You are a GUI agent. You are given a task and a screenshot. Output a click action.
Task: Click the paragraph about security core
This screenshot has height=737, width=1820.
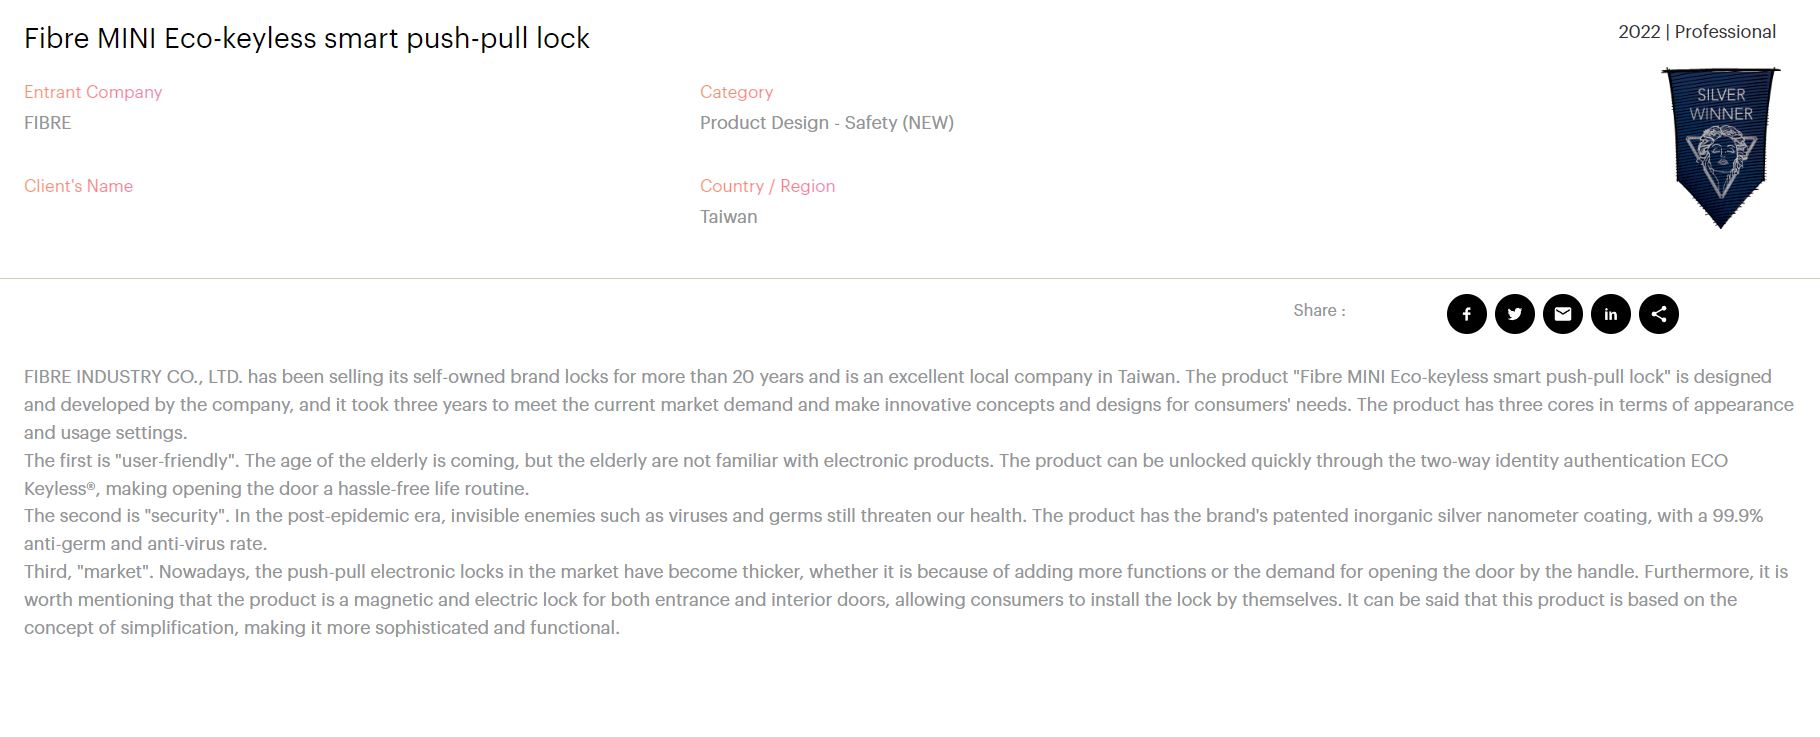pos(893,530)
